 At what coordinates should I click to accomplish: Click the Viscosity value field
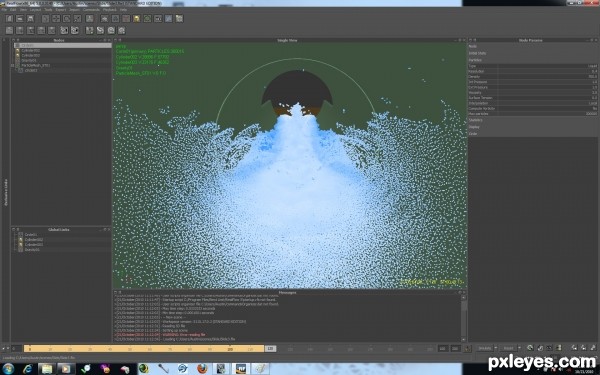(x=548, y=93)
